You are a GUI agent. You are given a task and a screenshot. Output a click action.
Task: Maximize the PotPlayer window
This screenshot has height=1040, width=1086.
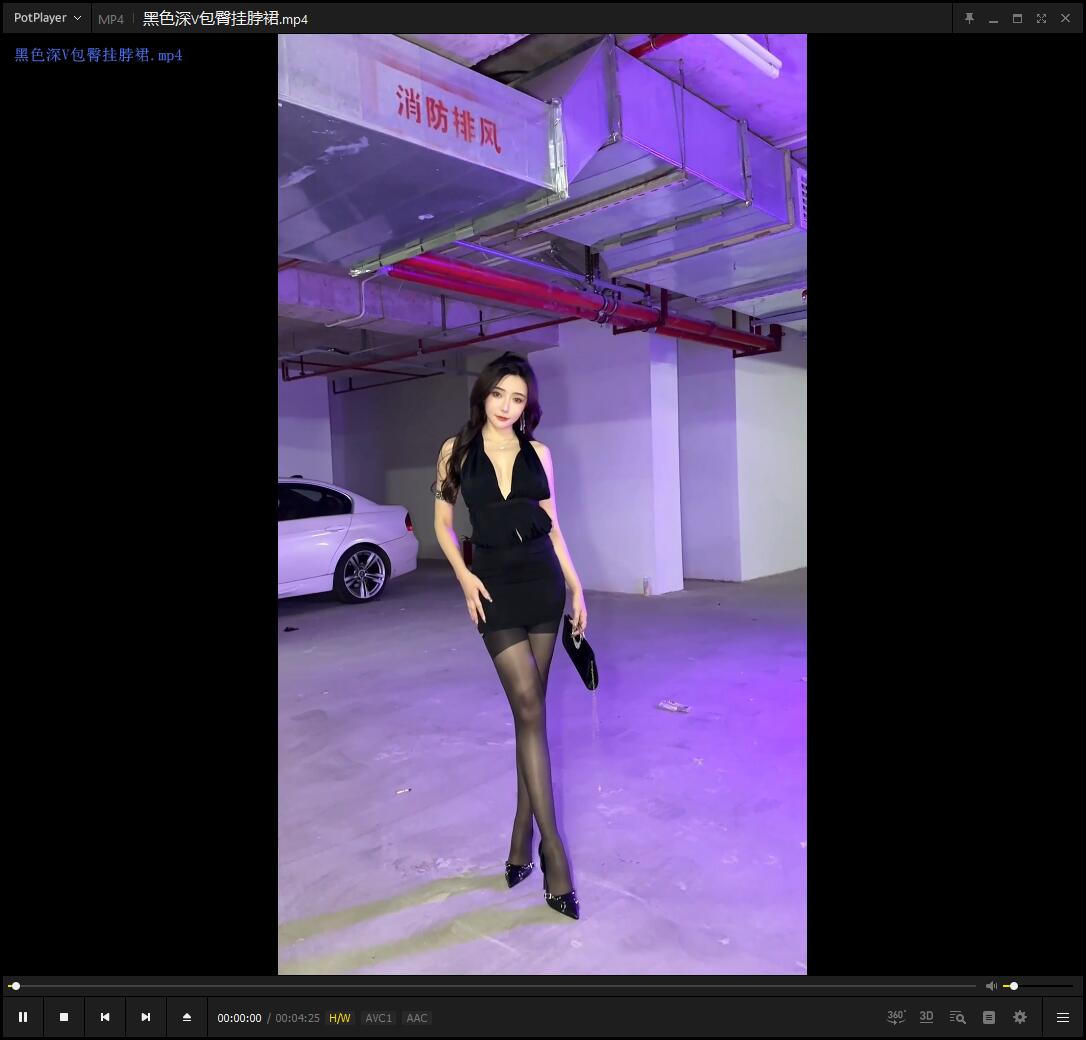click(x=1017, y=19)
